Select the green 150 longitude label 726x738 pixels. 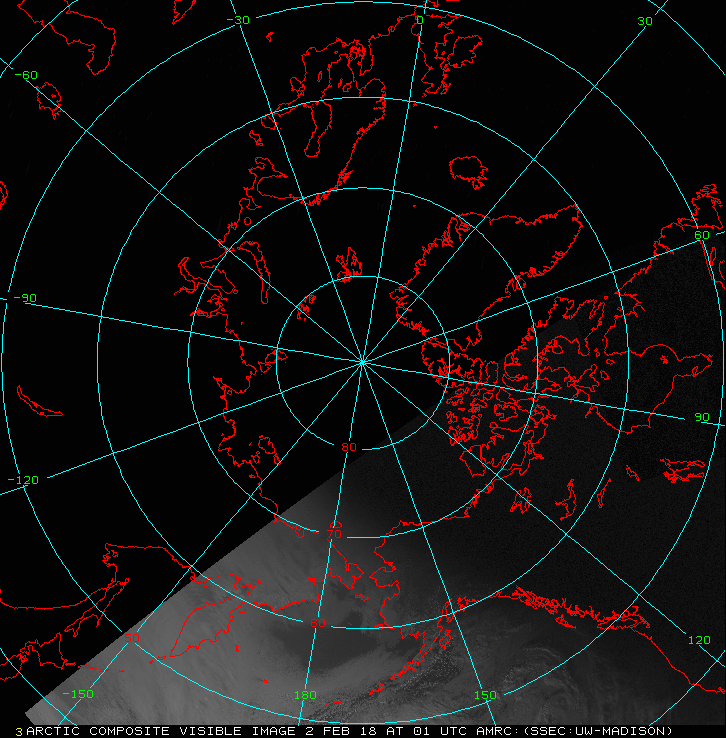tap(485, 695)
